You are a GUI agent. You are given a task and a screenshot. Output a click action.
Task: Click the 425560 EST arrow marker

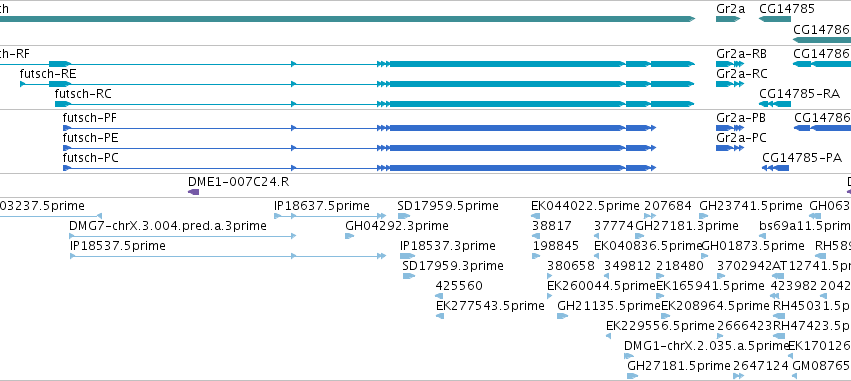click(x=439, y=296)
